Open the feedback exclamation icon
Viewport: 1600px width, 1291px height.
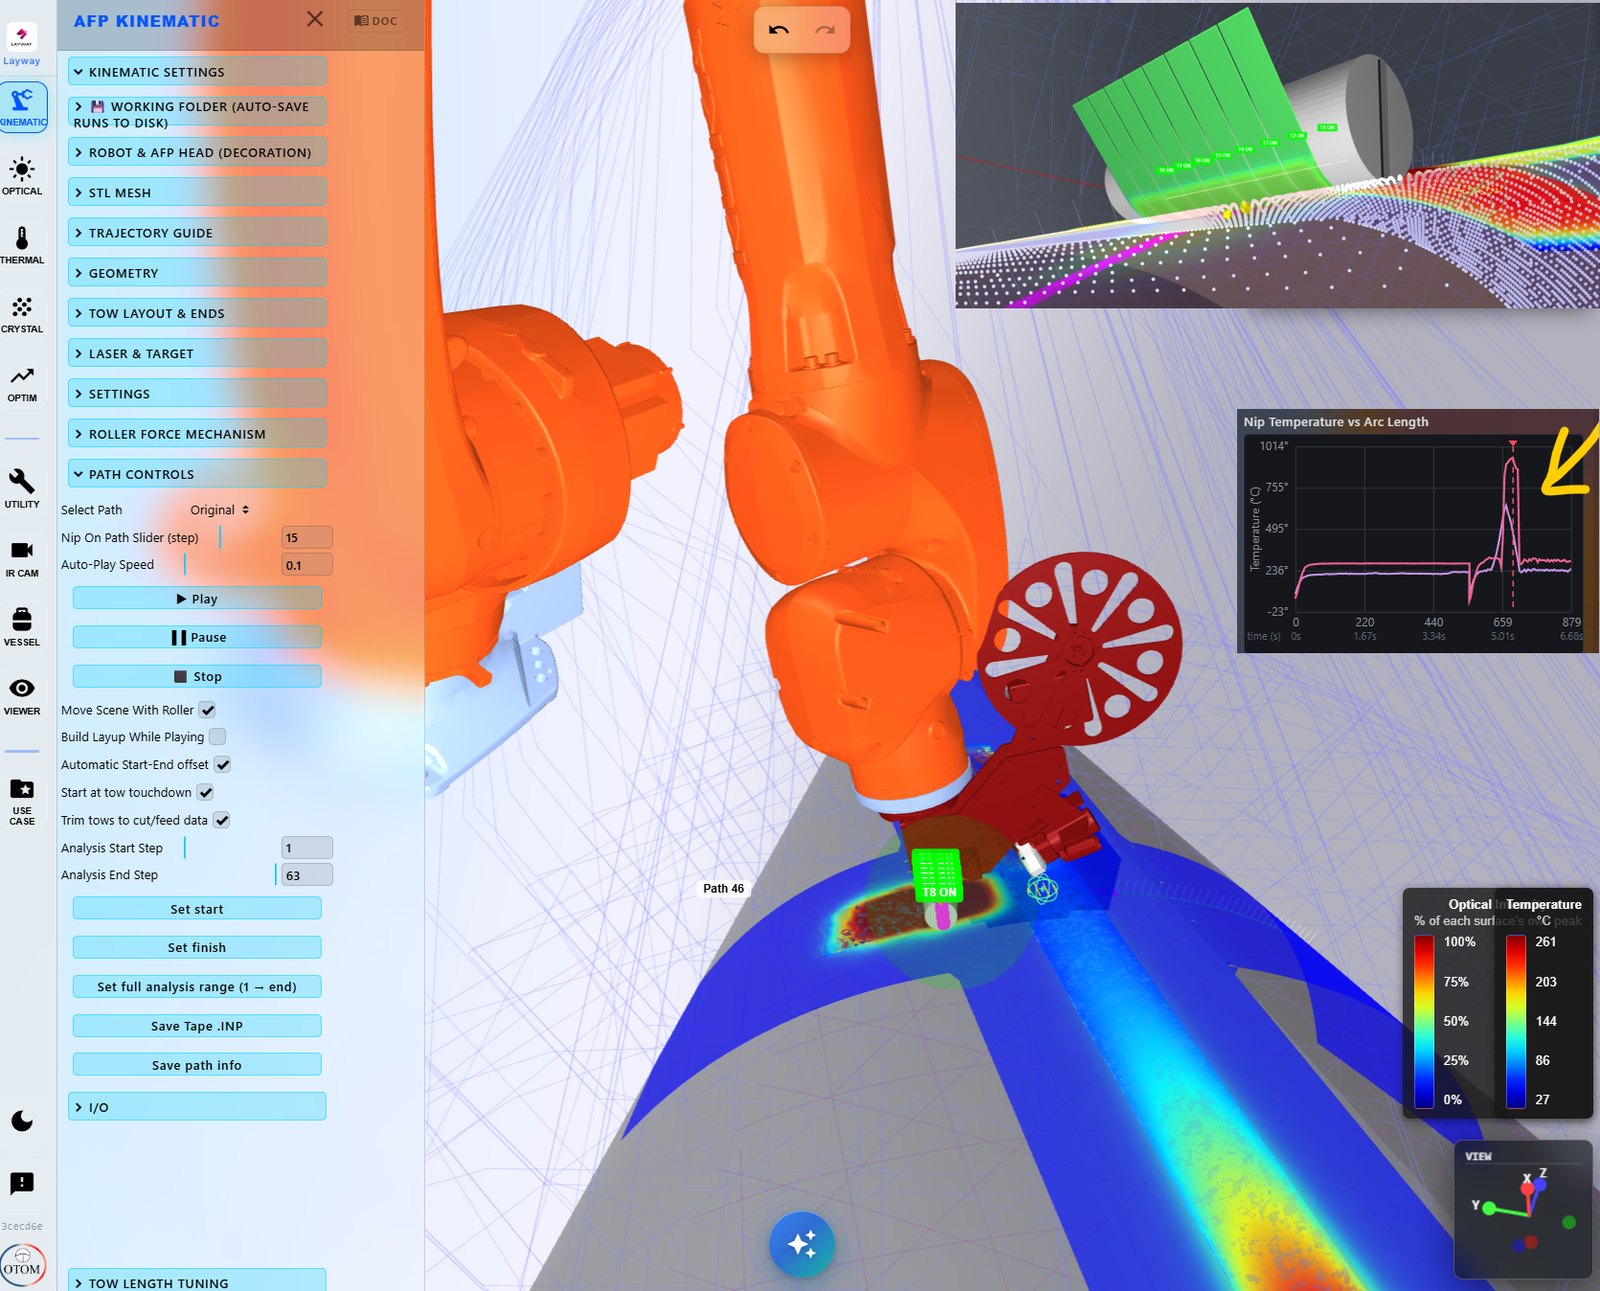22,1184
